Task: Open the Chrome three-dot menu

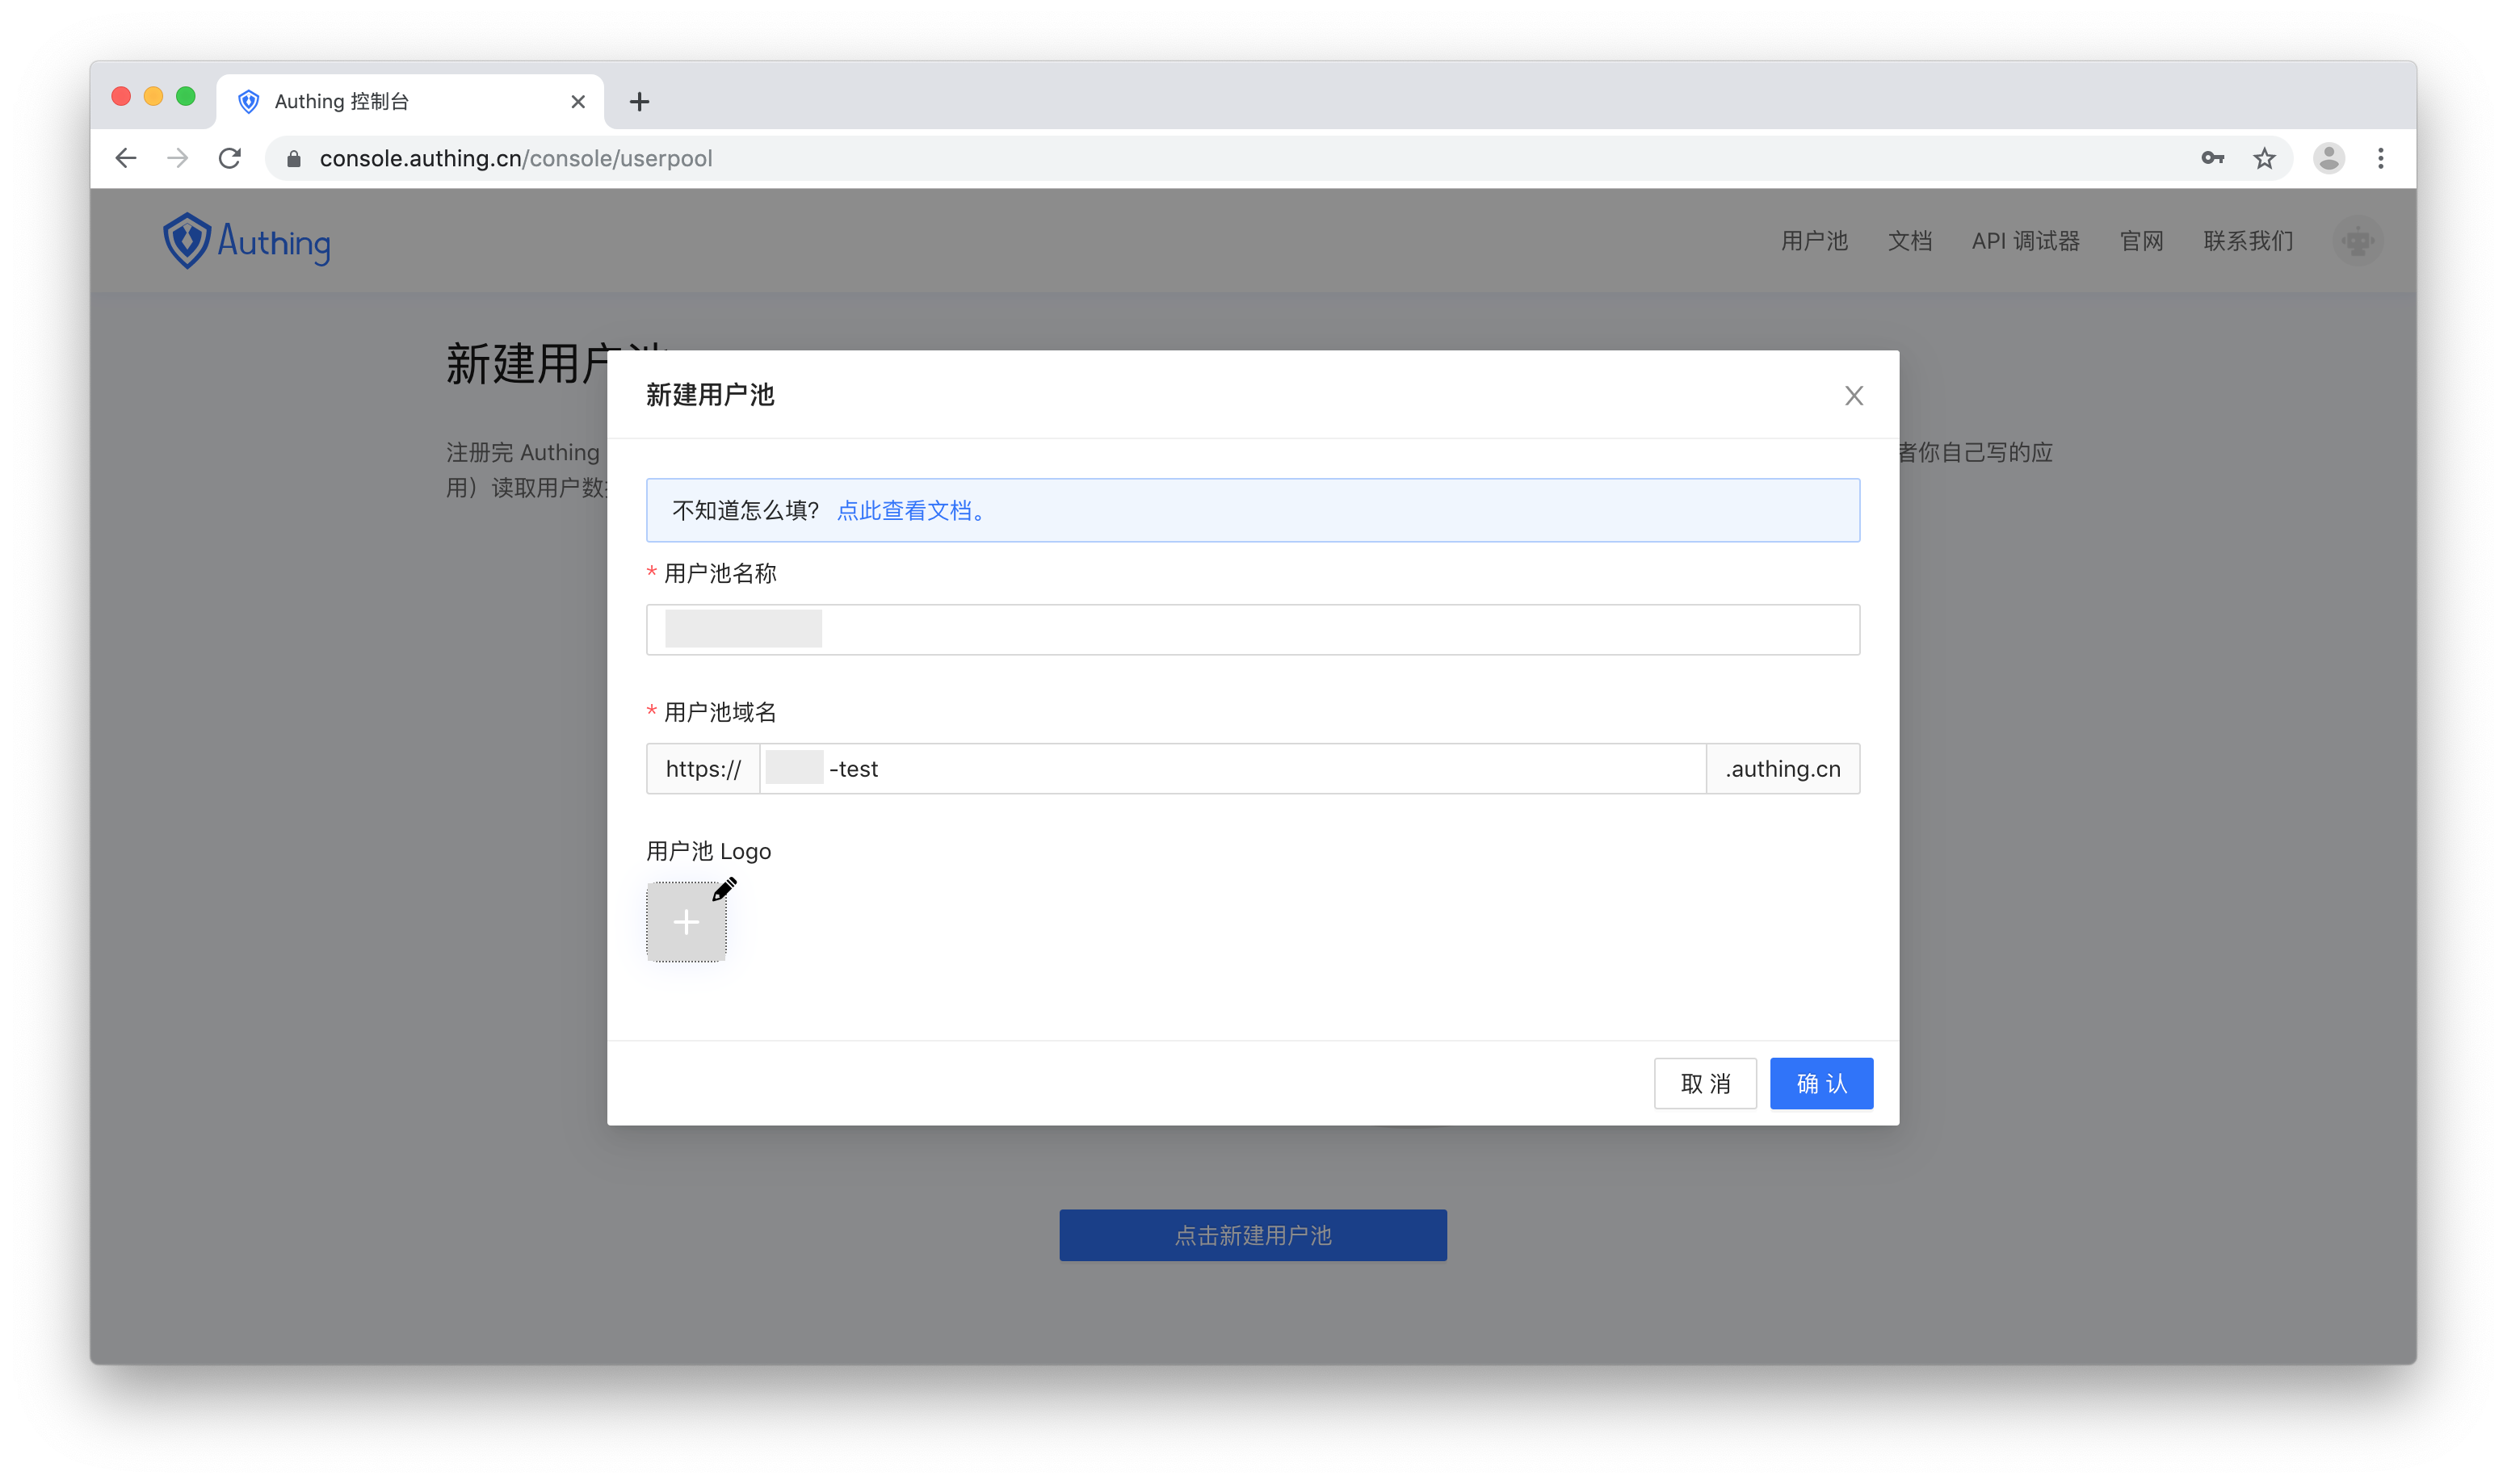Action: coord(2380,158)
